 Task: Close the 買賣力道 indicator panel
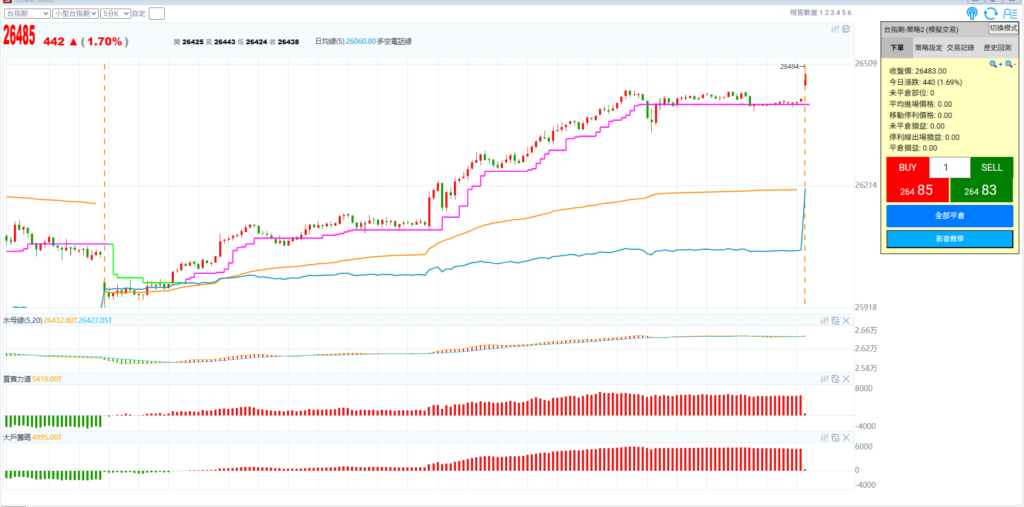point(845,379)
